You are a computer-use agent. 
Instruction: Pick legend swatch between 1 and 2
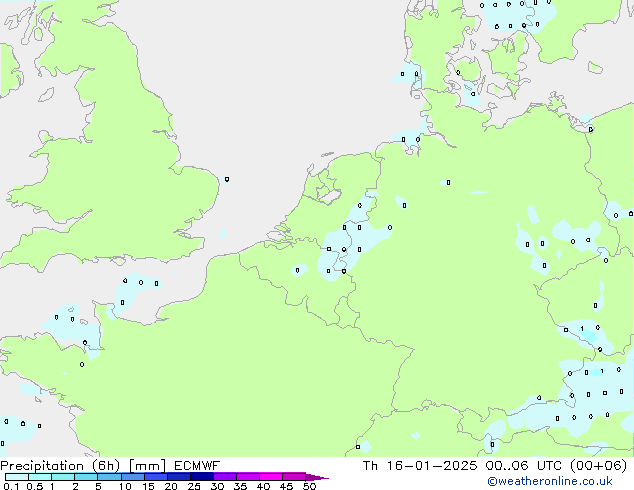63,477
